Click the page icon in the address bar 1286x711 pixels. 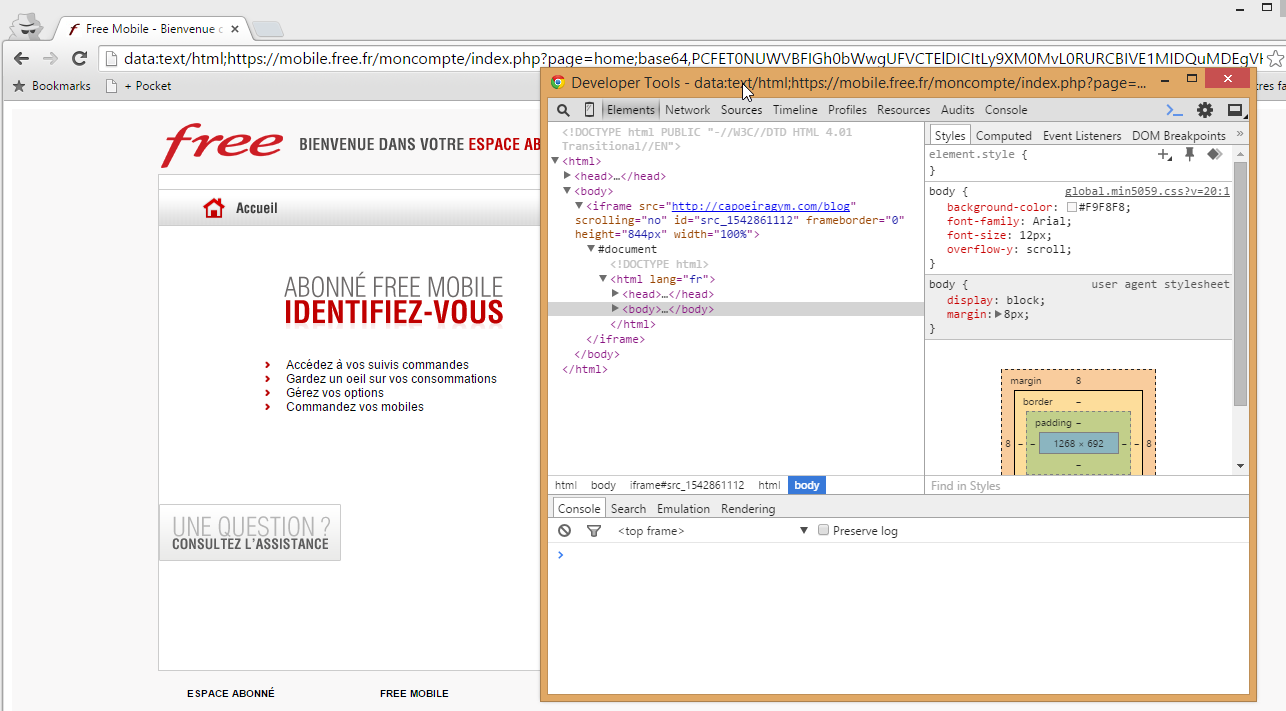tap(112, 58)
